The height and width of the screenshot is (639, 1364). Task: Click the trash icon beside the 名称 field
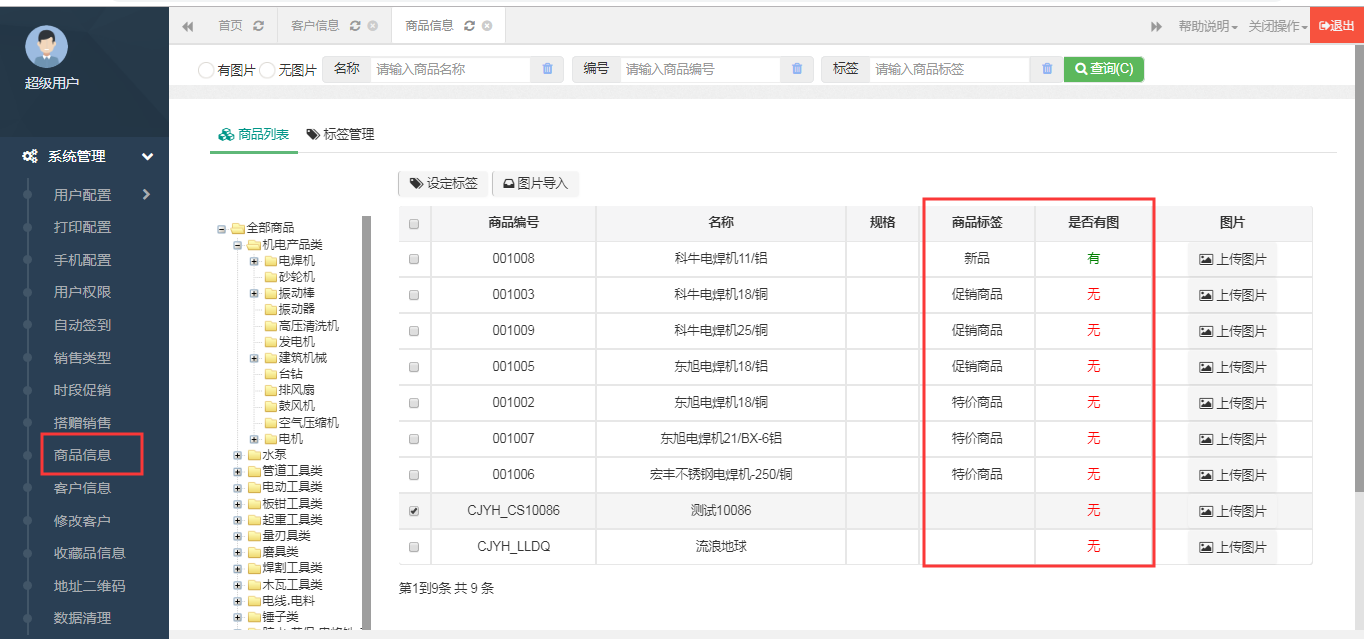click(547, 69)
